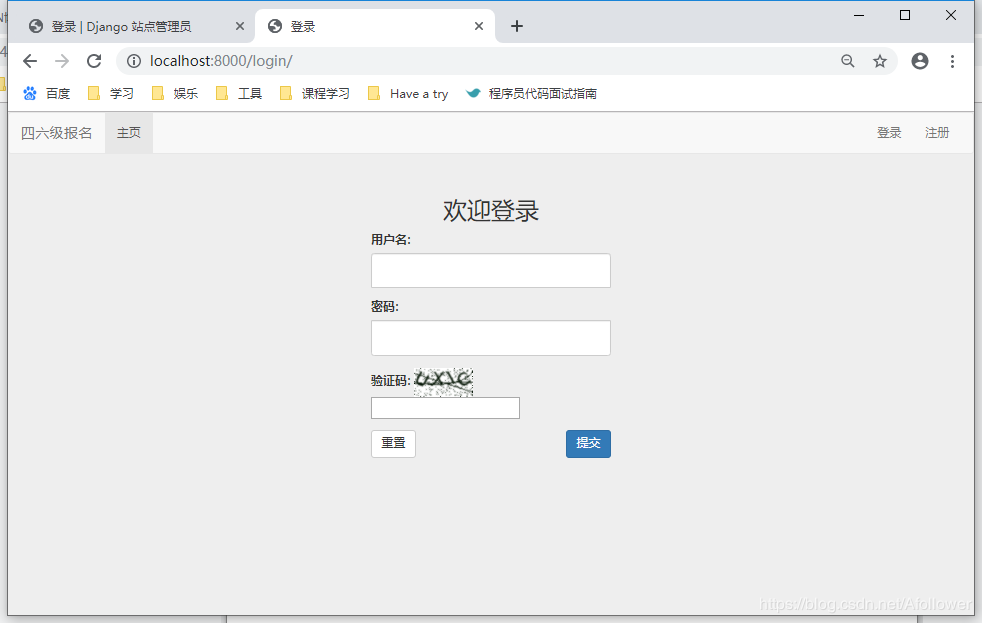The height and width of the screenshot is (623, 982).
Task: View site information icon in address bar
Action: pyautogui.click(x=134, y=61)
